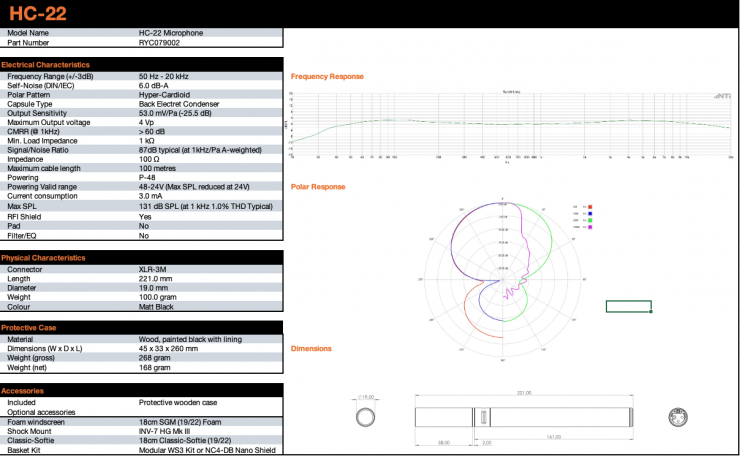The width and height of the screenshot is (740, 456).
Task: Click the microphone side-view dimension drawing
Action: [x=518, y=415]
